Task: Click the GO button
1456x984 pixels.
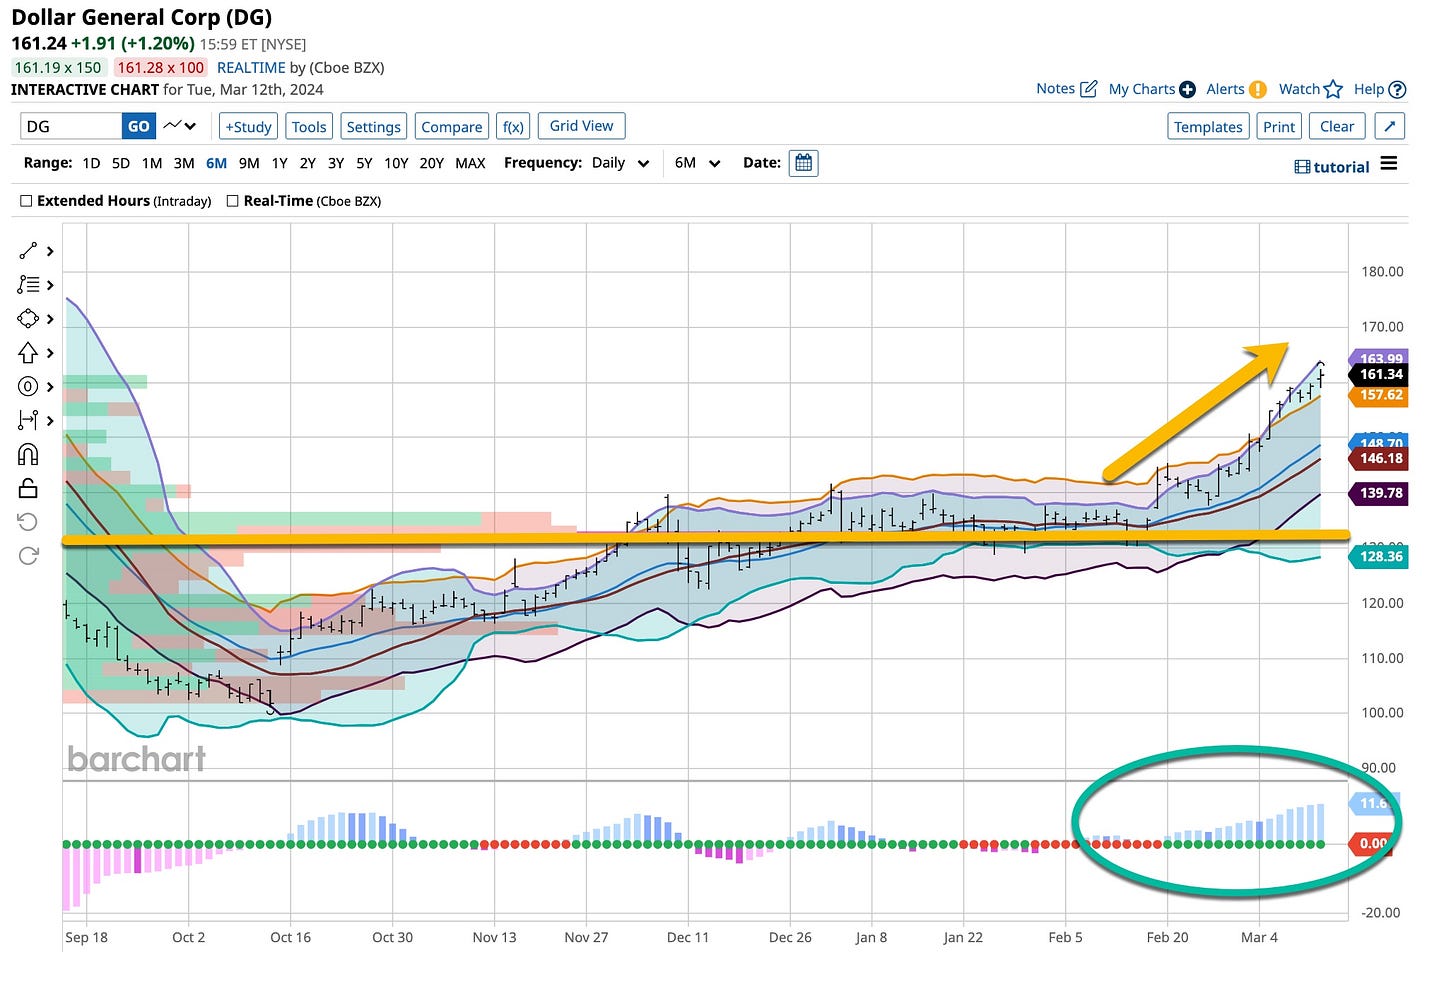Action: coord(139,126)
